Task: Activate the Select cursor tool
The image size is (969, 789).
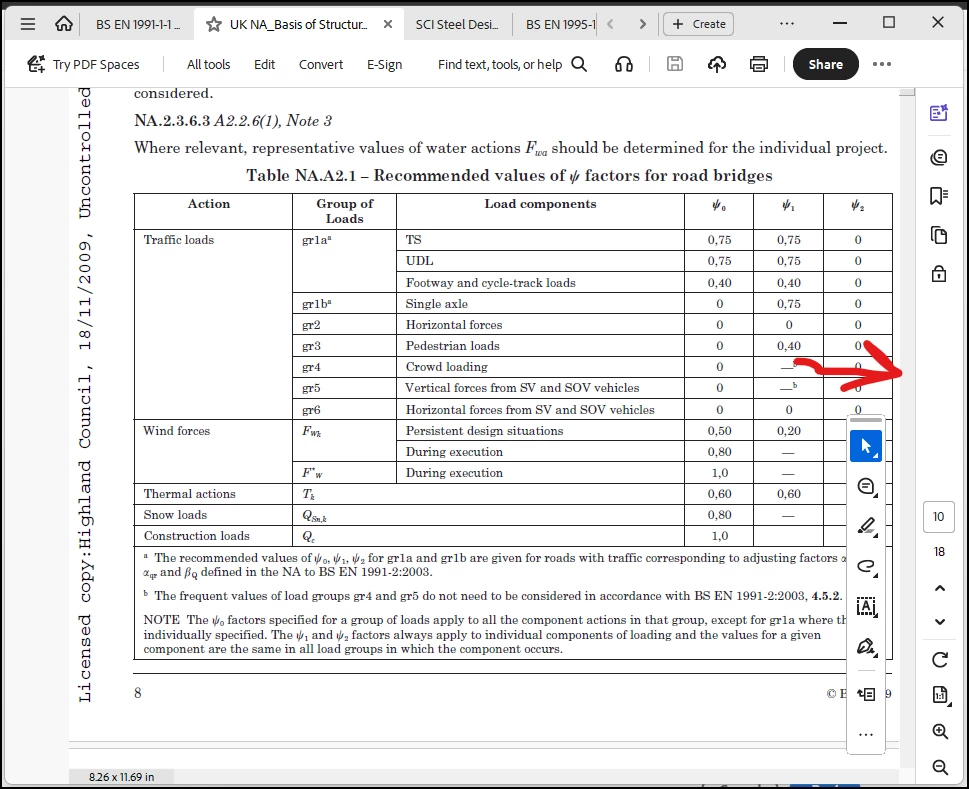Action: 866,446
